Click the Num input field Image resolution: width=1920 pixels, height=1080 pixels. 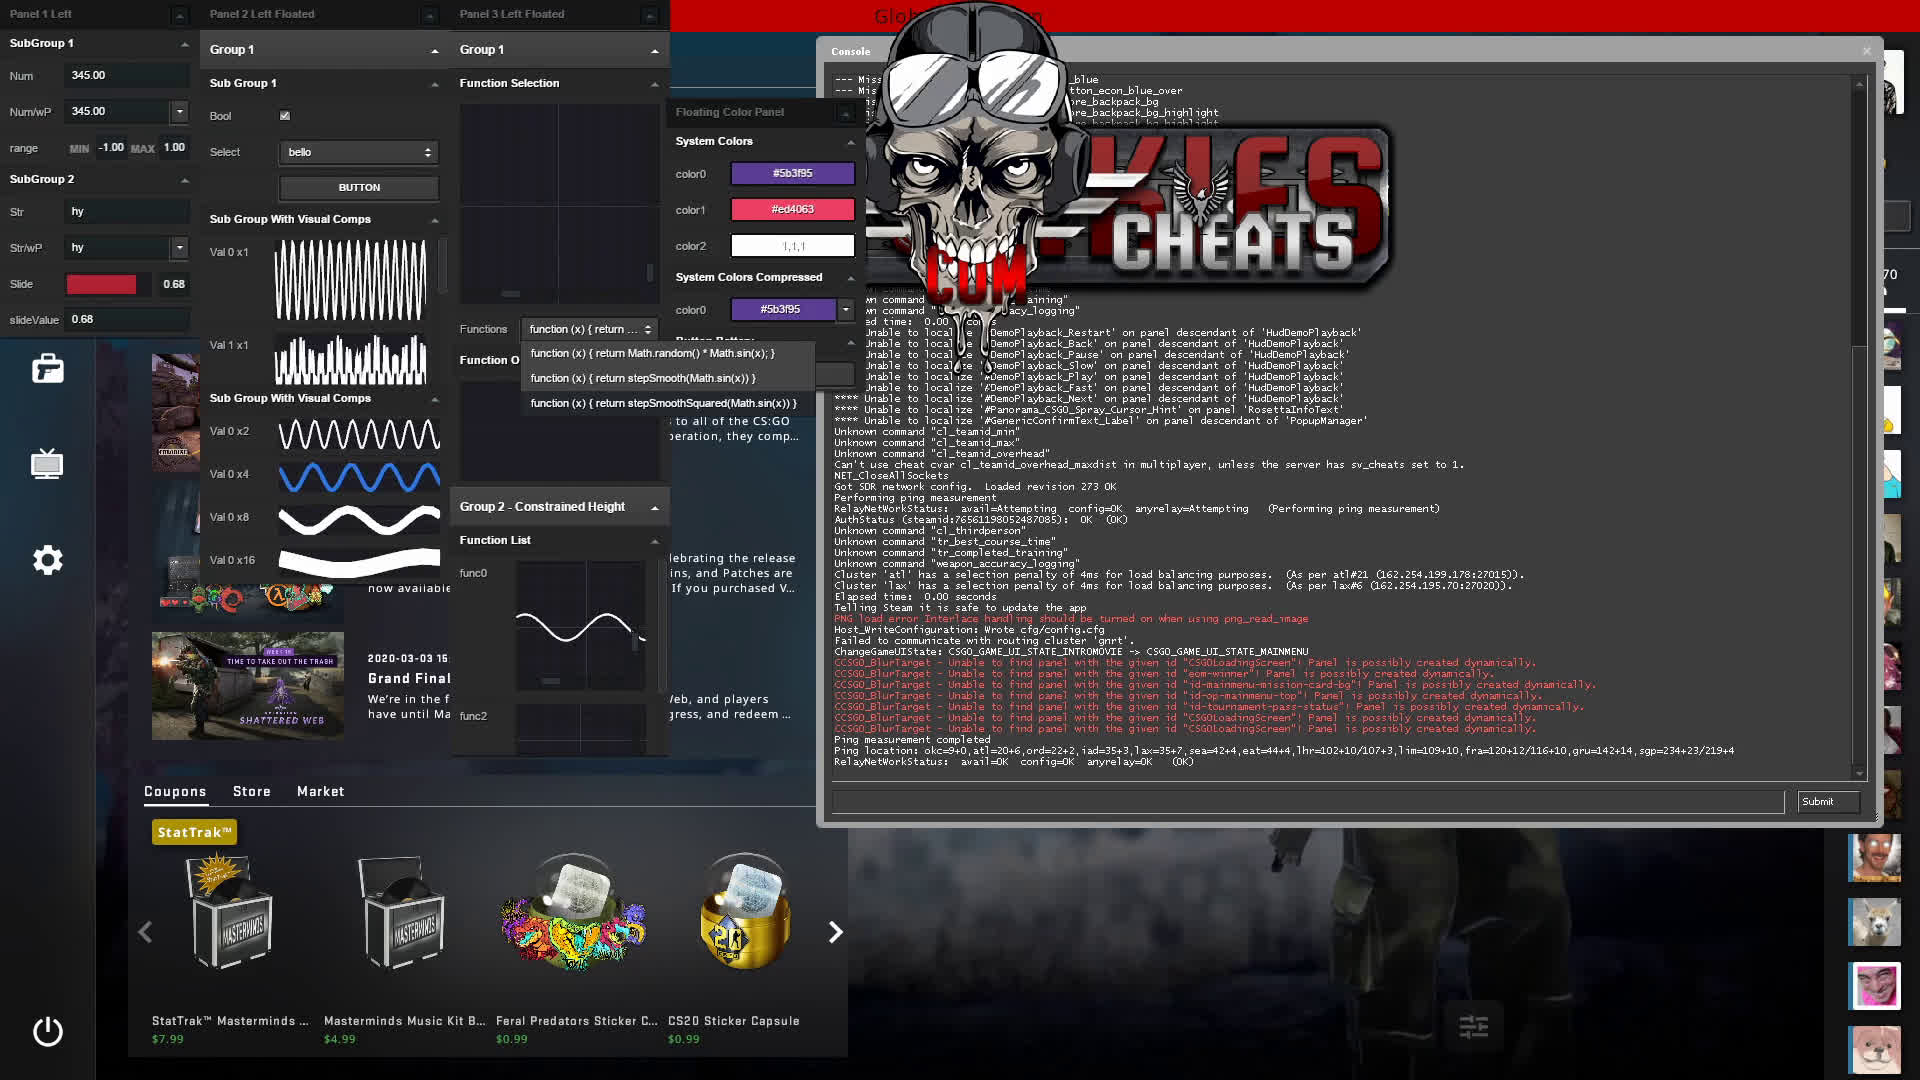tap(127, 75)
